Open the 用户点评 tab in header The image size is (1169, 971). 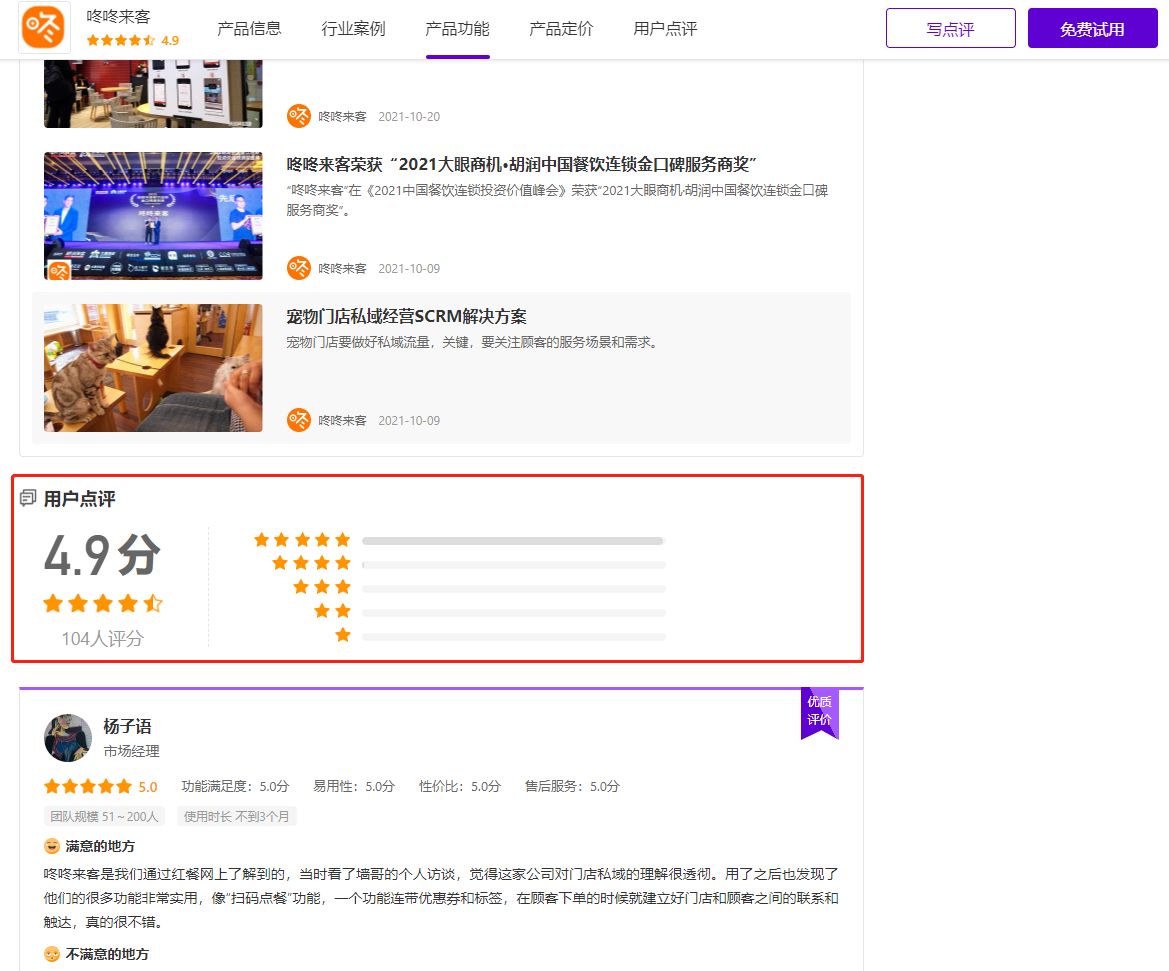coord(665,29)
